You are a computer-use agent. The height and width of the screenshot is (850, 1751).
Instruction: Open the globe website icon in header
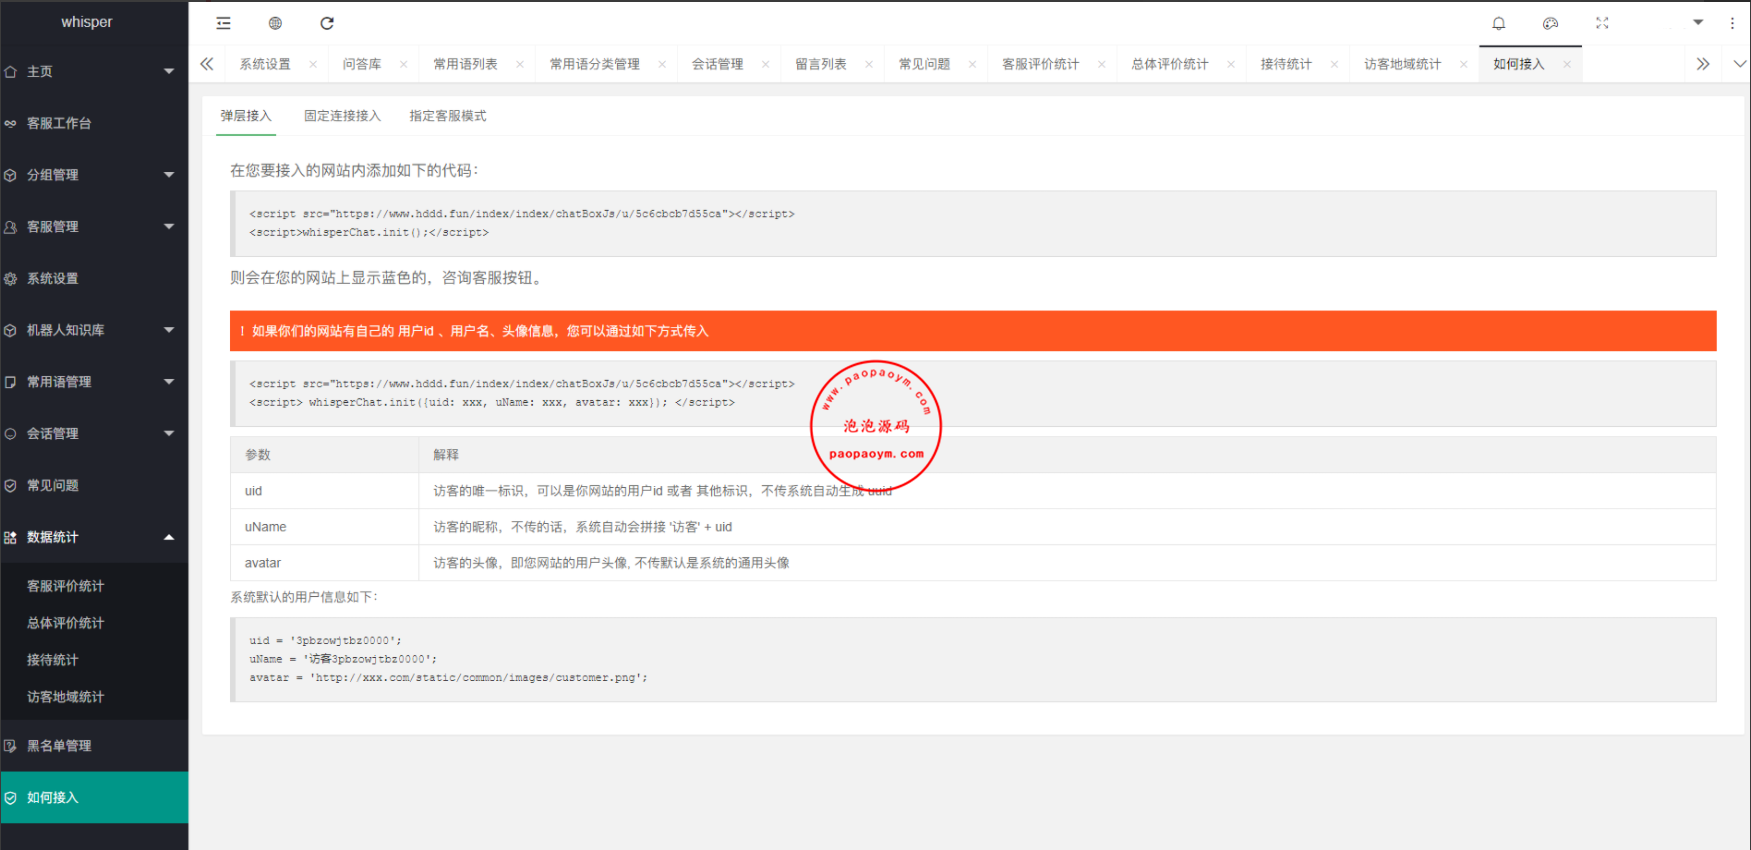tap(275, 23)
